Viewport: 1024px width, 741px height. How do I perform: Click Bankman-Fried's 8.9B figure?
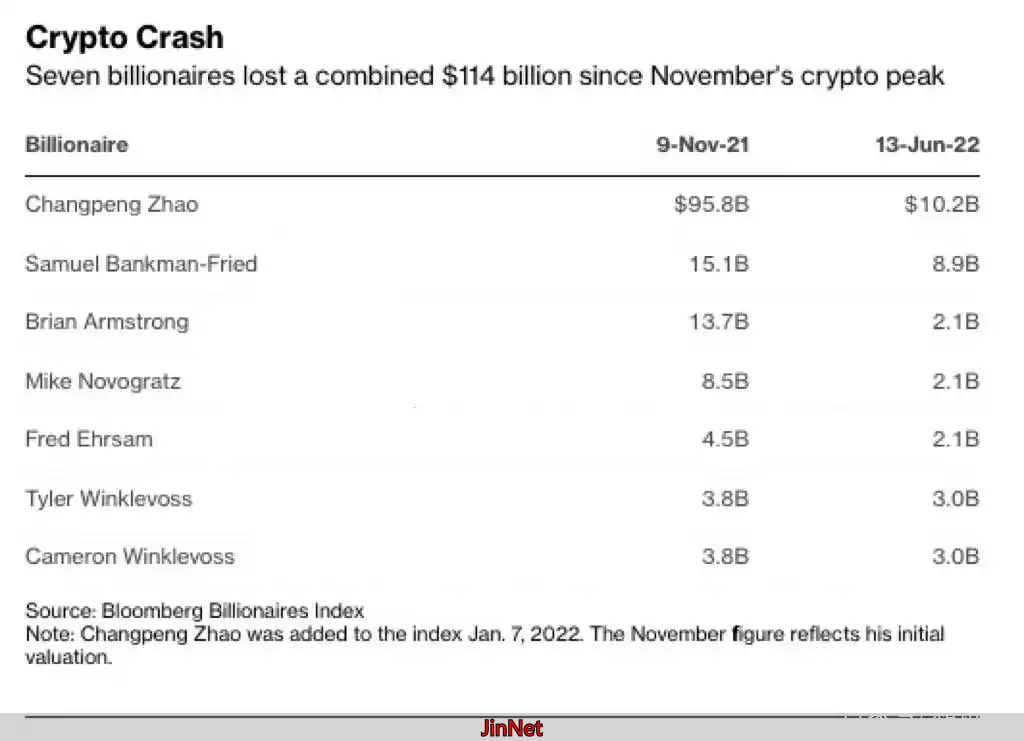955,264
